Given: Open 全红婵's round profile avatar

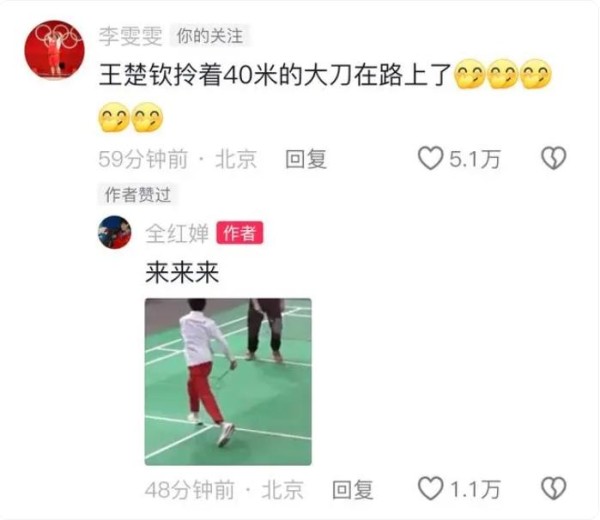Looking at the screenshot, I should click(x=114, y=232).
